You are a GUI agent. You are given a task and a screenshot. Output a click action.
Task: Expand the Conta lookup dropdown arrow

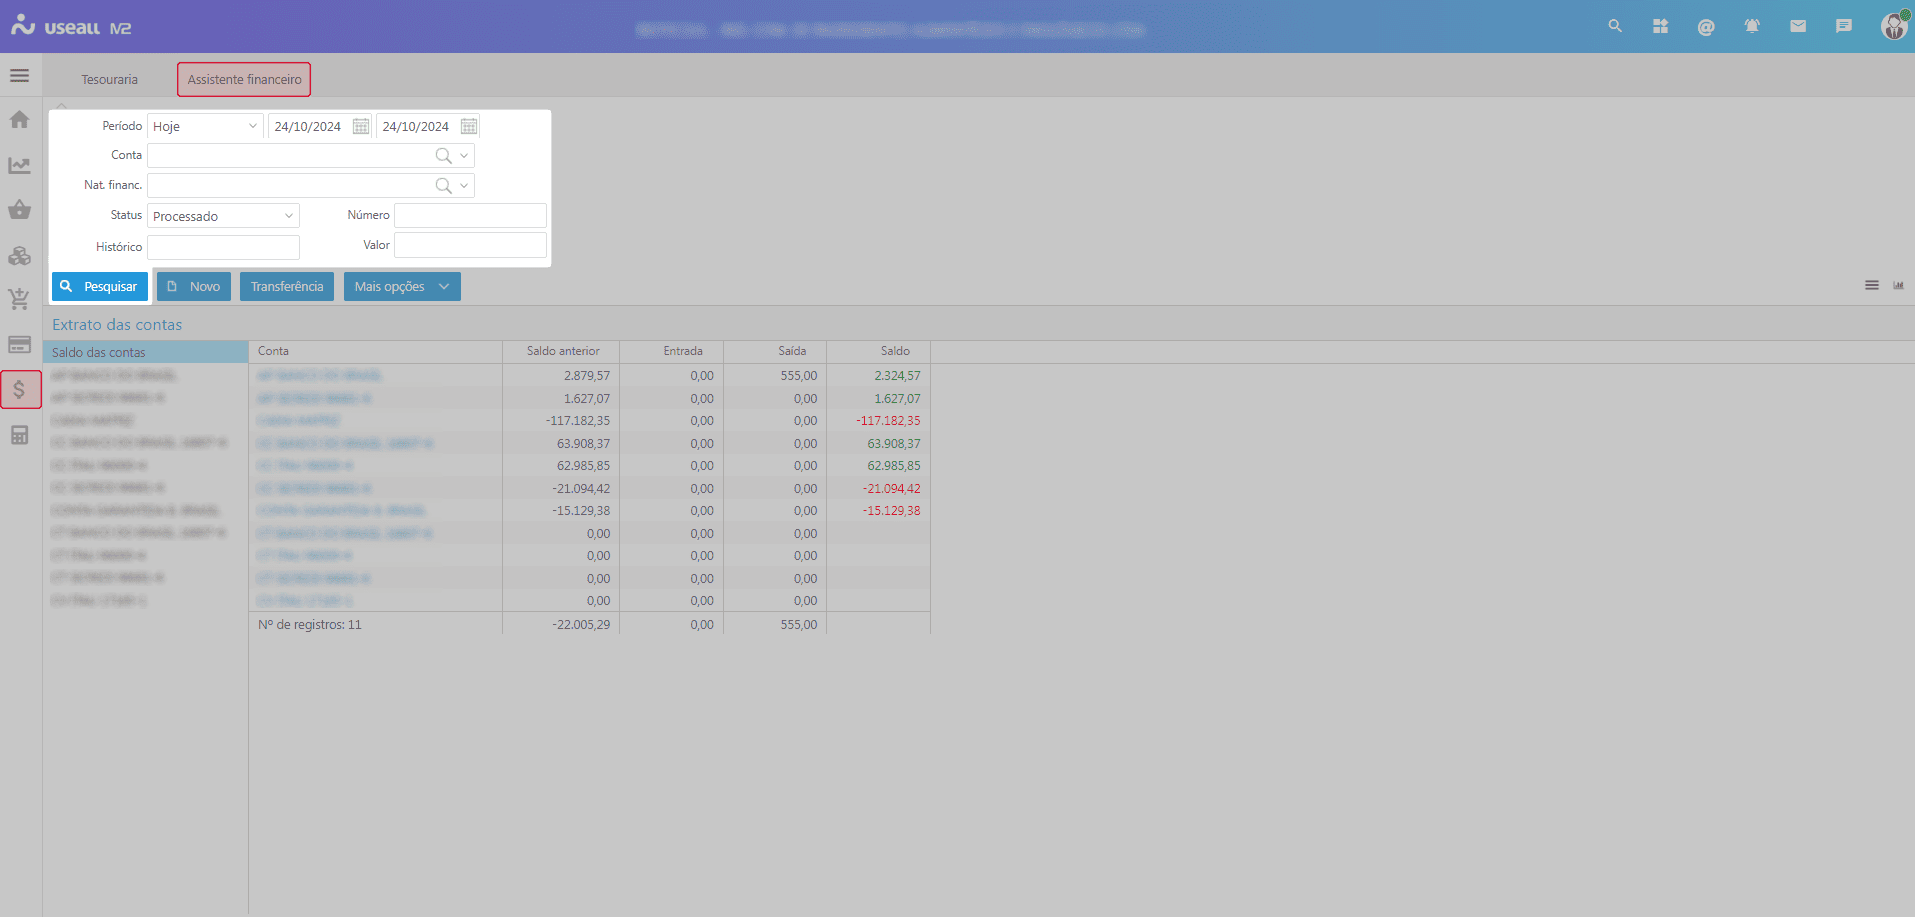pos(464,156)
